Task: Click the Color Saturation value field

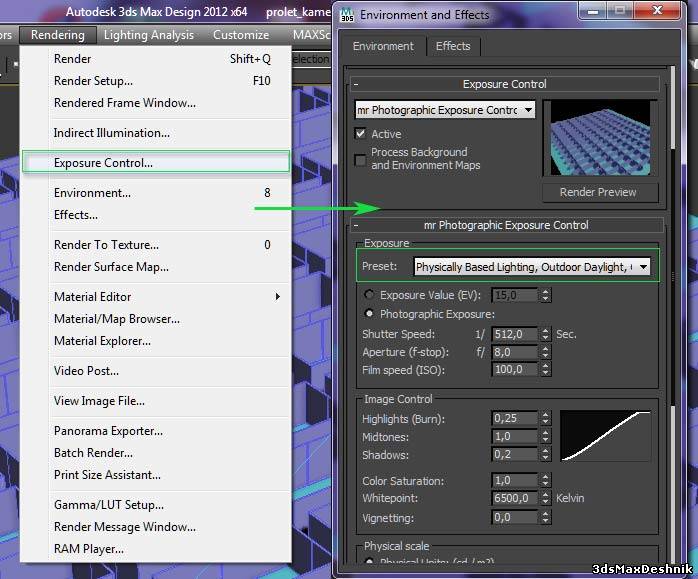Action: (515, 481)
